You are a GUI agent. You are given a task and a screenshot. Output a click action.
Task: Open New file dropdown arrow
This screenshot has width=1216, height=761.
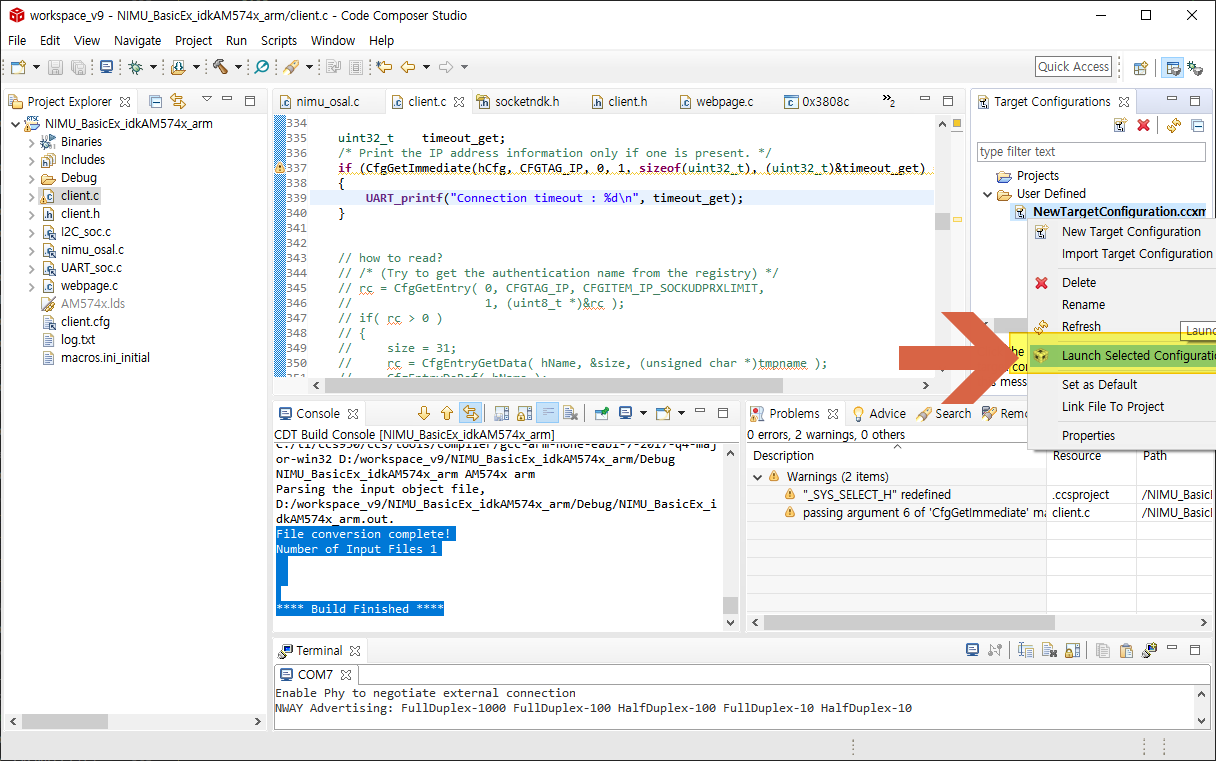point(36,67)
